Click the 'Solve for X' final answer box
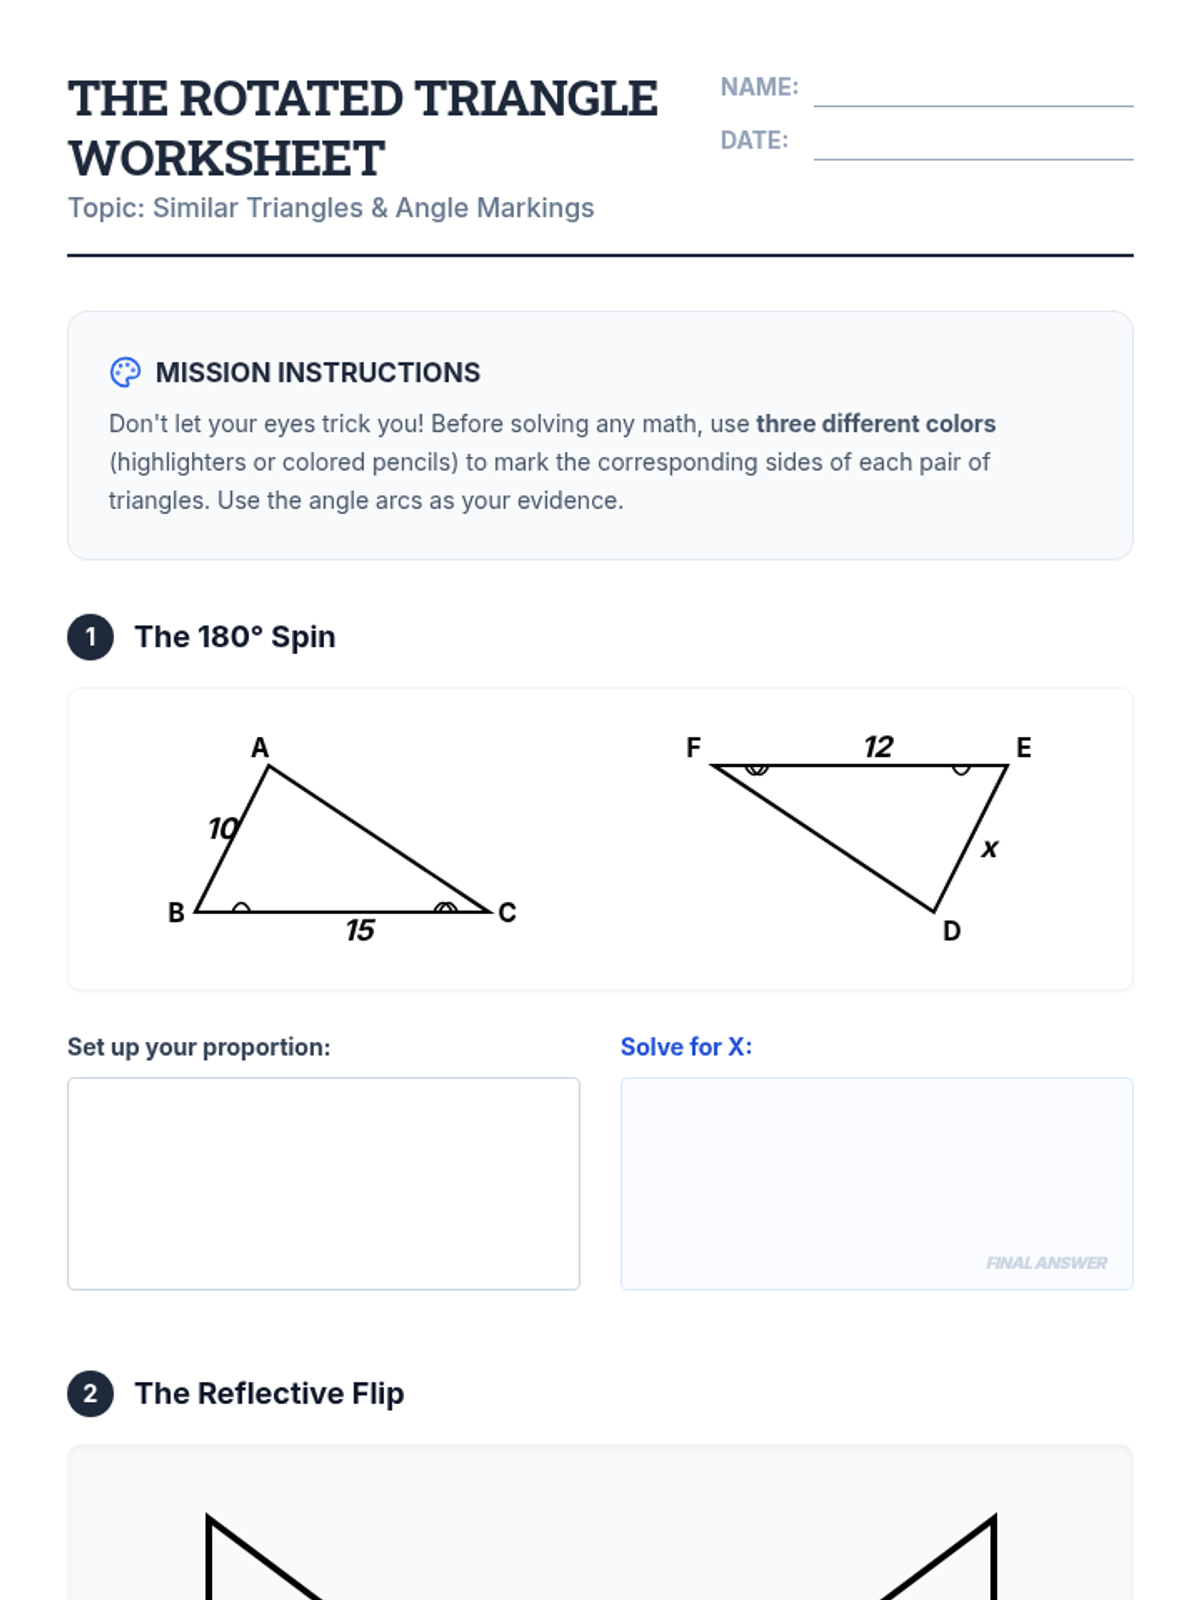This screenshot has width=1200, height=1600. (x=876, y=1183)
